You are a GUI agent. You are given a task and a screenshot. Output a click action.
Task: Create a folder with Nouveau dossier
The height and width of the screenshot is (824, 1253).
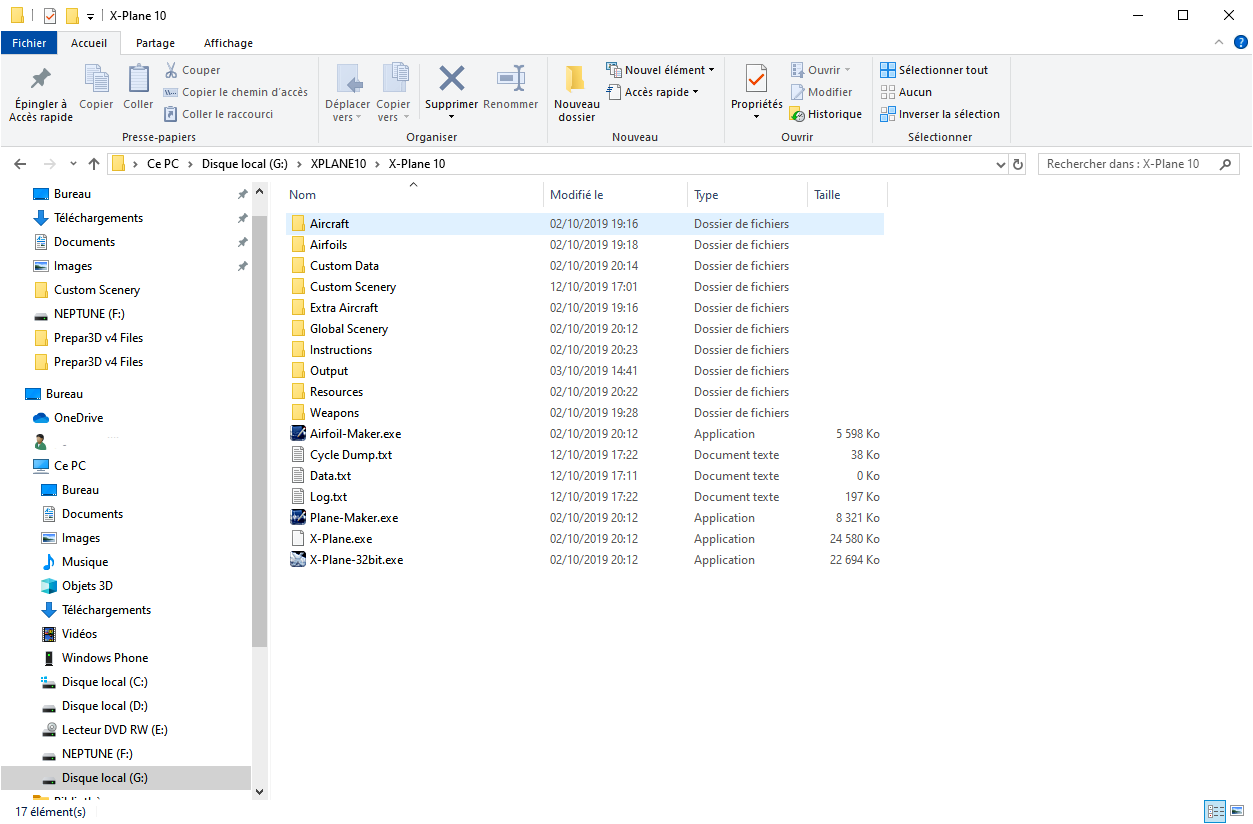click(x=576, y=93)
